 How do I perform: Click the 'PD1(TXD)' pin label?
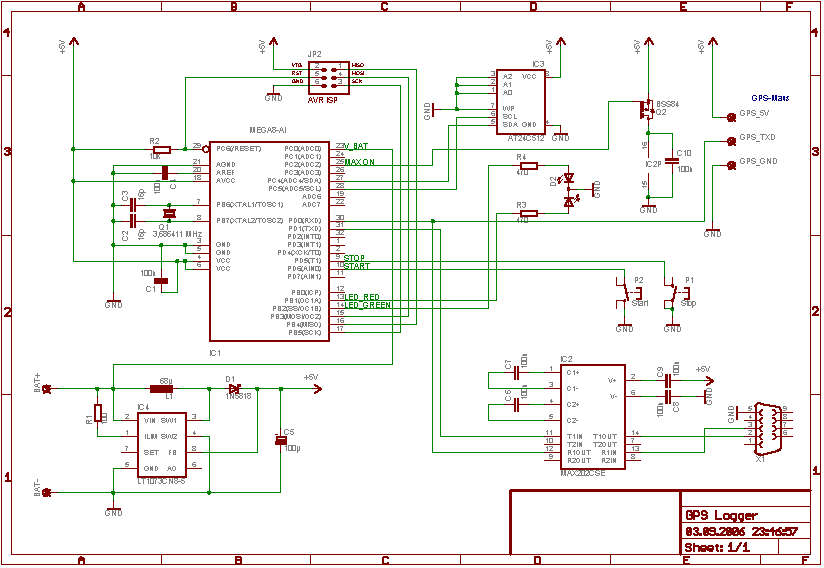[305, 229]
